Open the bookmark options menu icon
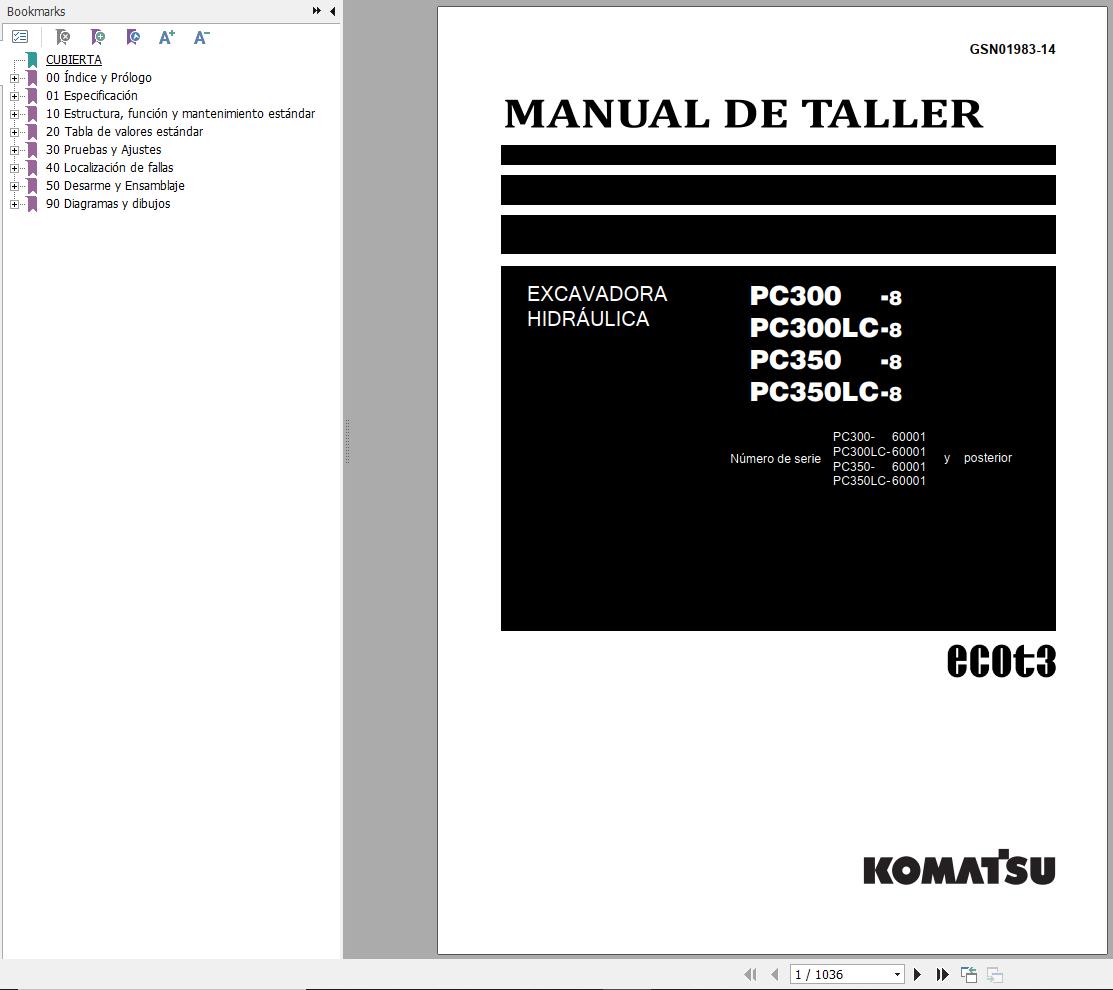Screen dimensions: 1113x990 [x=20, y=37]
